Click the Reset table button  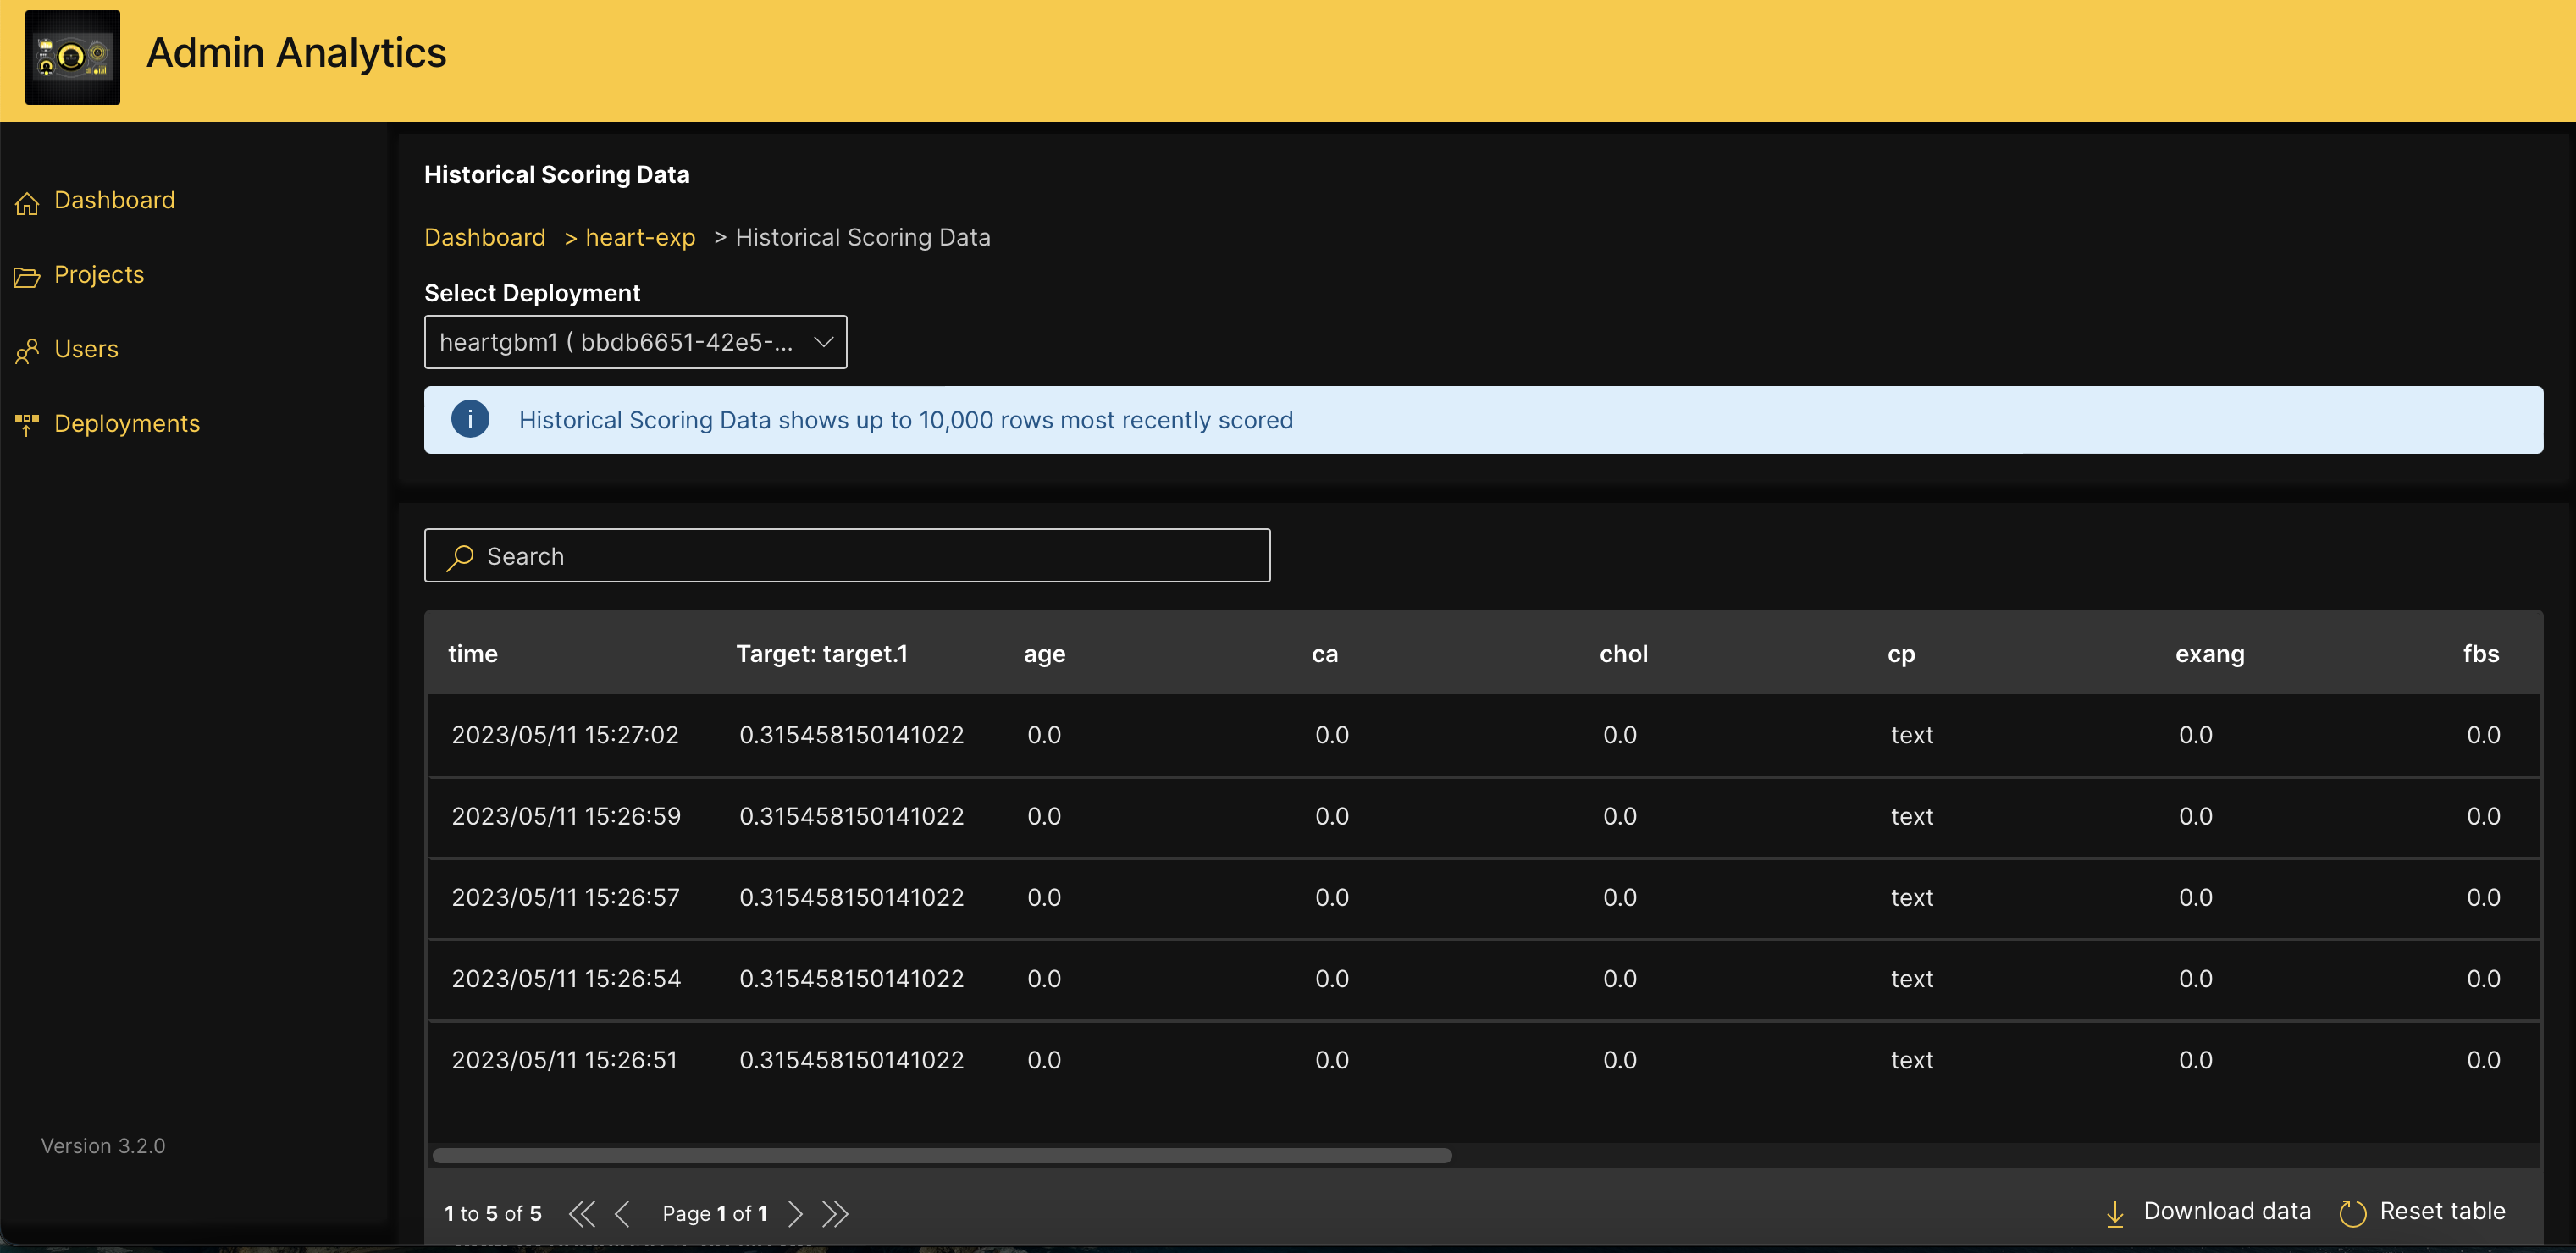pos(2424,1211)
